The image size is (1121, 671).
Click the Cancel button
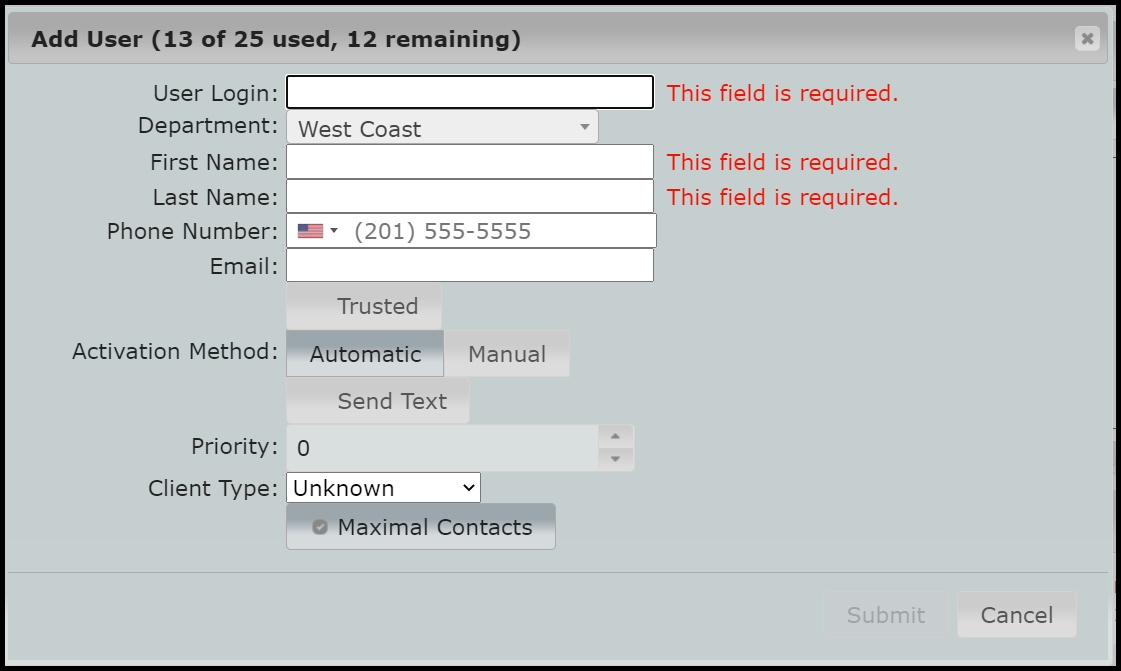click(1016, 615)
